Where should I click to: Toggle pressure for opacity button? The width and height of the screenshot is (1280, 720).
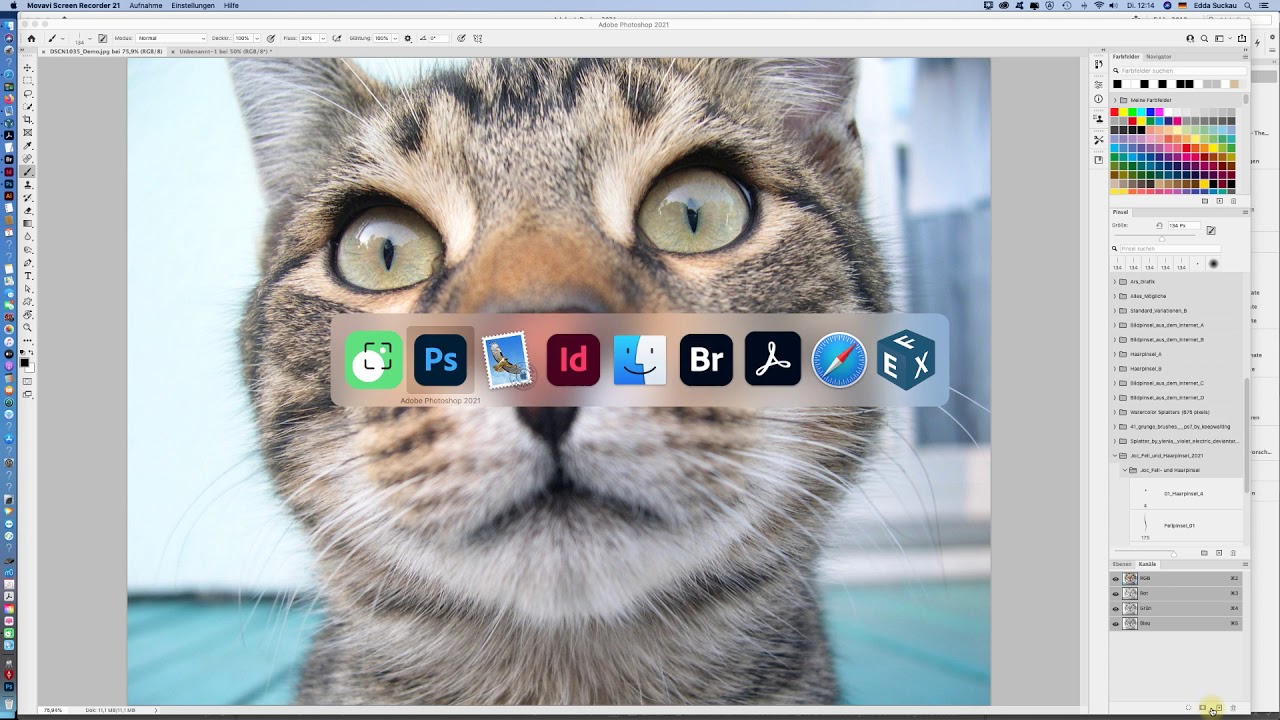pyautogui.click(x=271, y=38)
